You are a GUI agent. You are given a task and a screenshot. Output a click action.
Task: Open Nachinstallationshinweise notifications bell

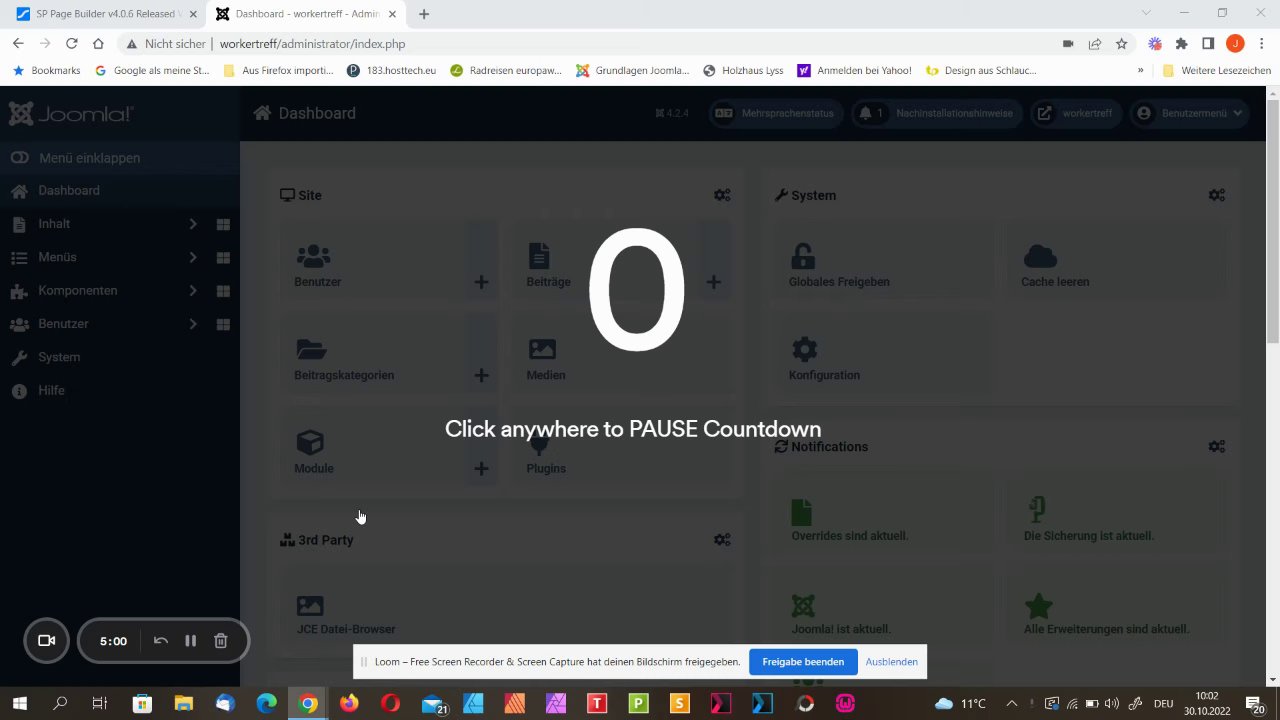click(936, 113)
